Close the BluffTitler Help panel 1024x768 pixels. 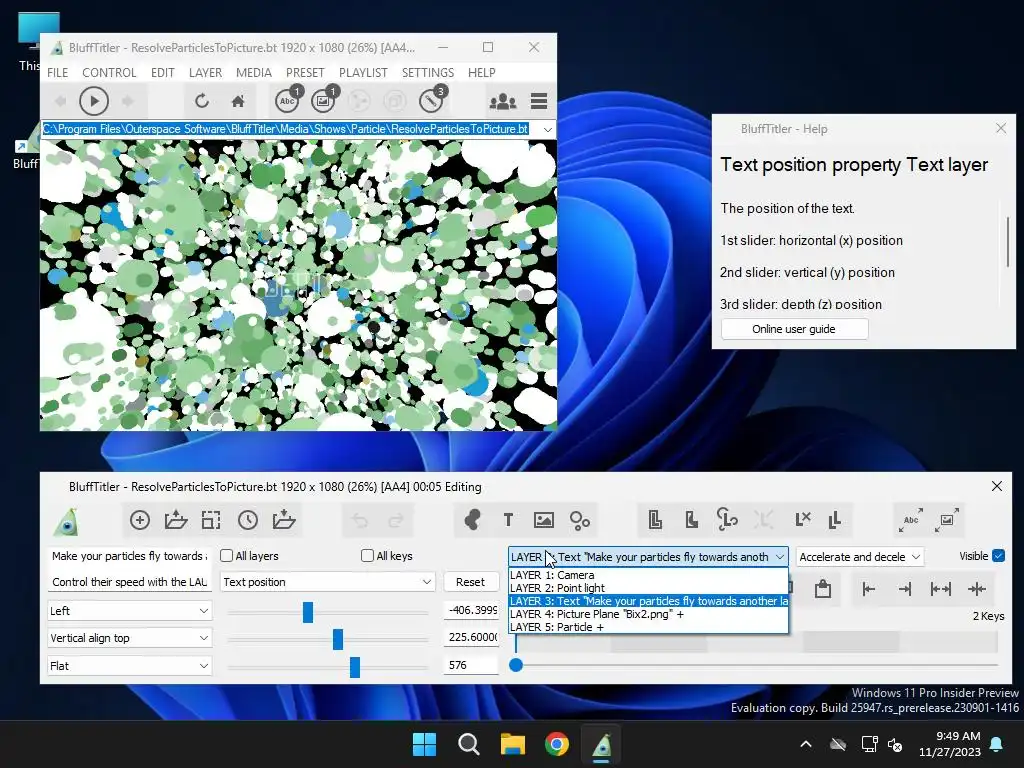click(1000, 128)
